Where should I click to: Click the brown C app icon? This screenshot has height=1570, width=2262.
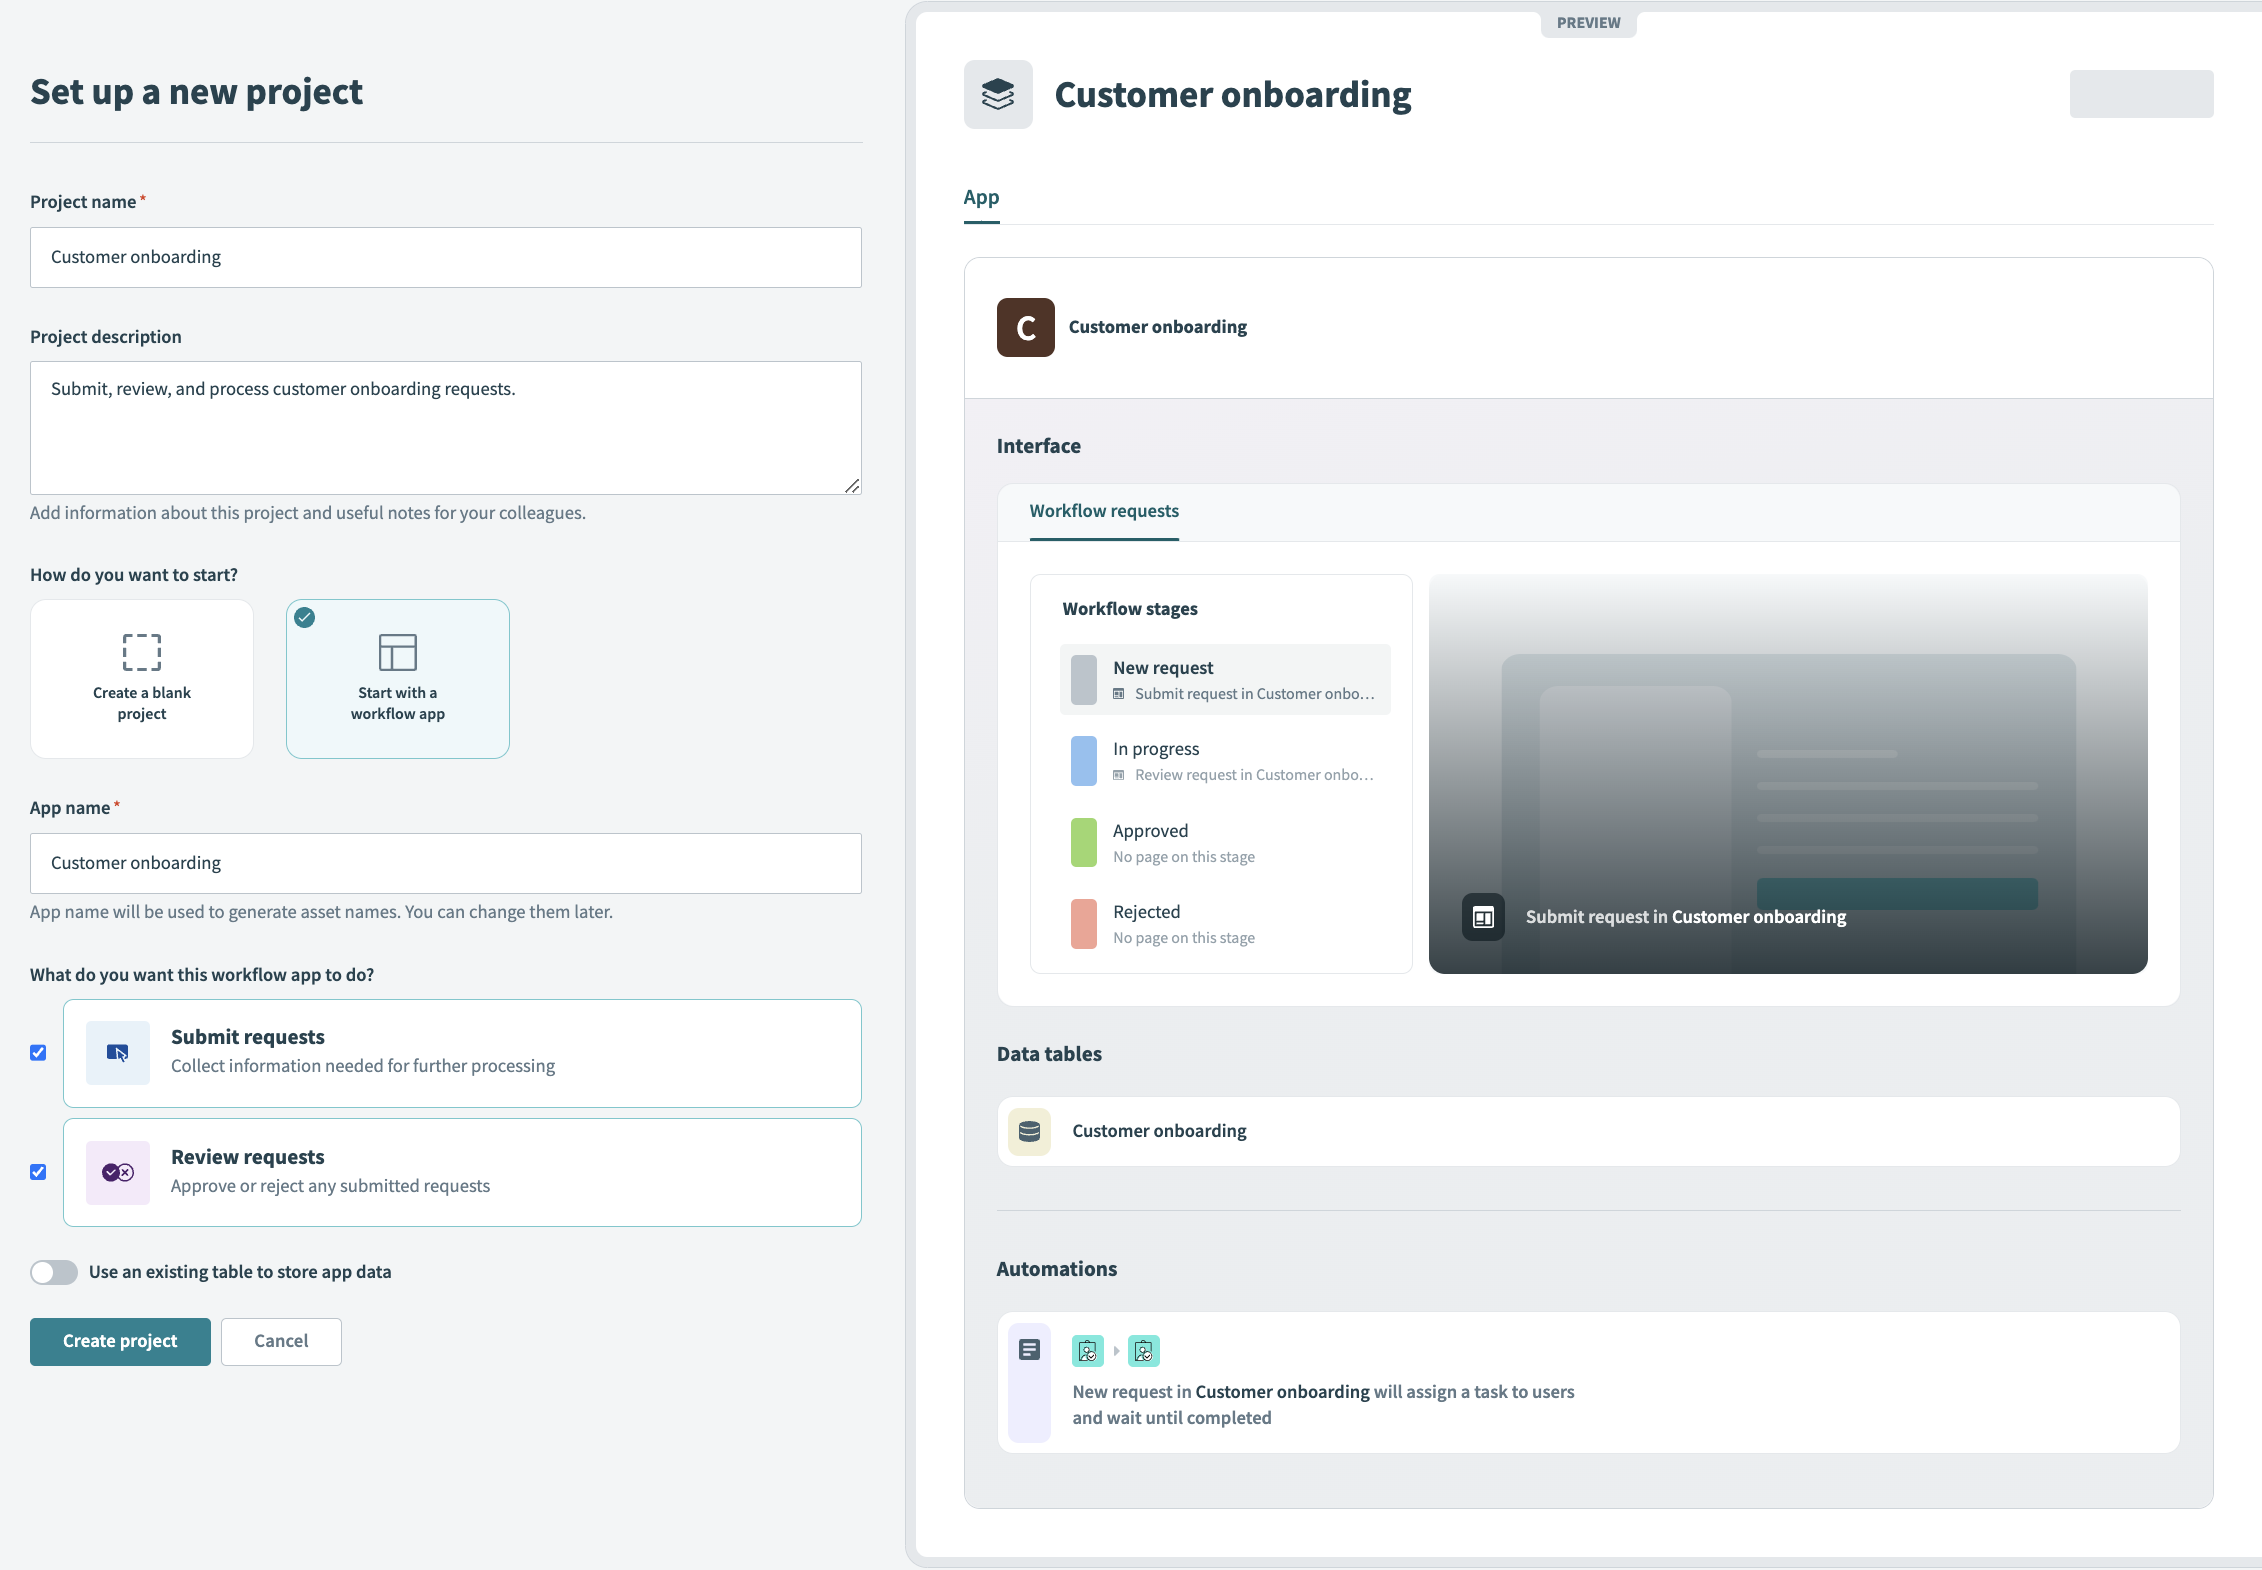[x=1025, y=327]
